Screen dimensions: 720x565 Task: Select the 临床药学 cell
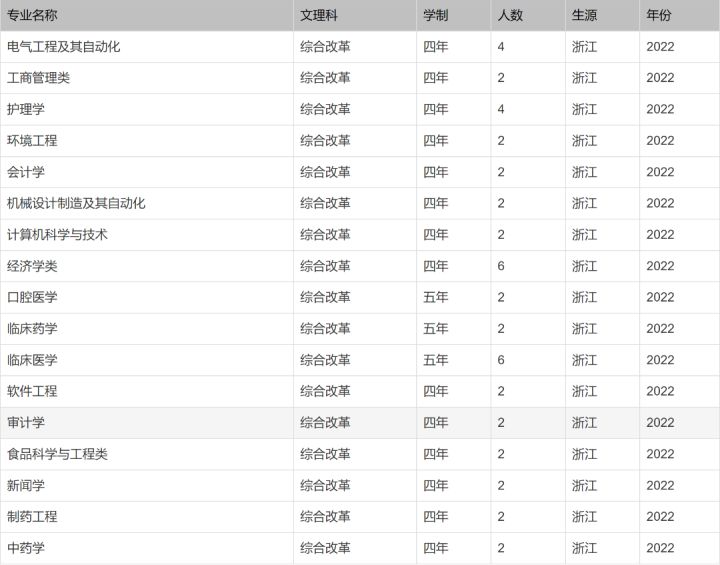point(32,329)
